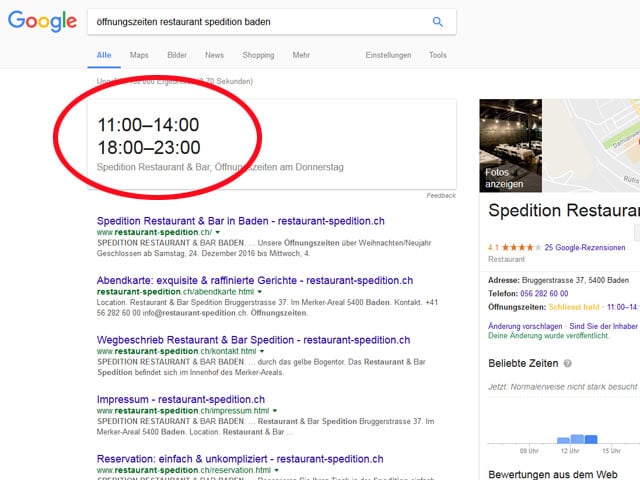Click the Feedback link below hours box
The image size is (640, 480).
tap(441, 196)
